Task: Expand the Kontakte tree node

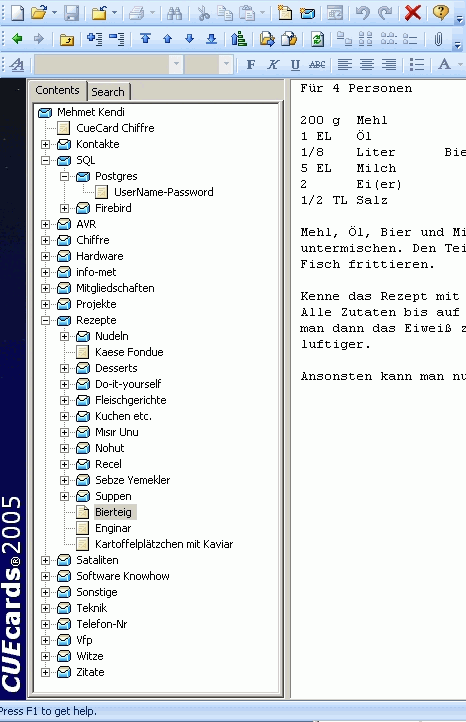Action: point(46,145)
